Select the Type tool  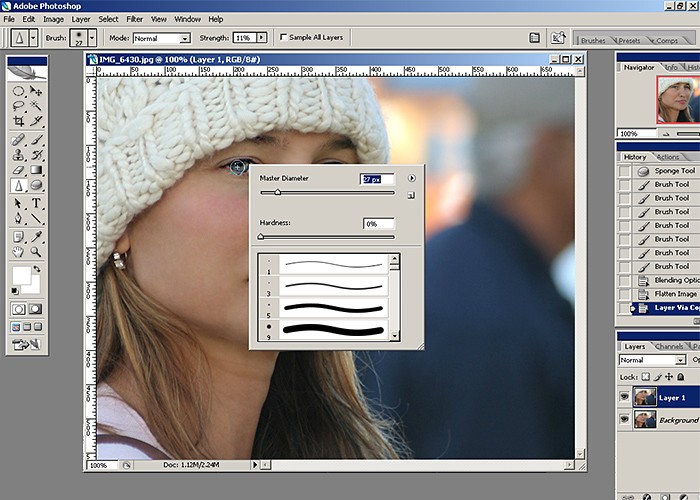[x=36, y=204]
